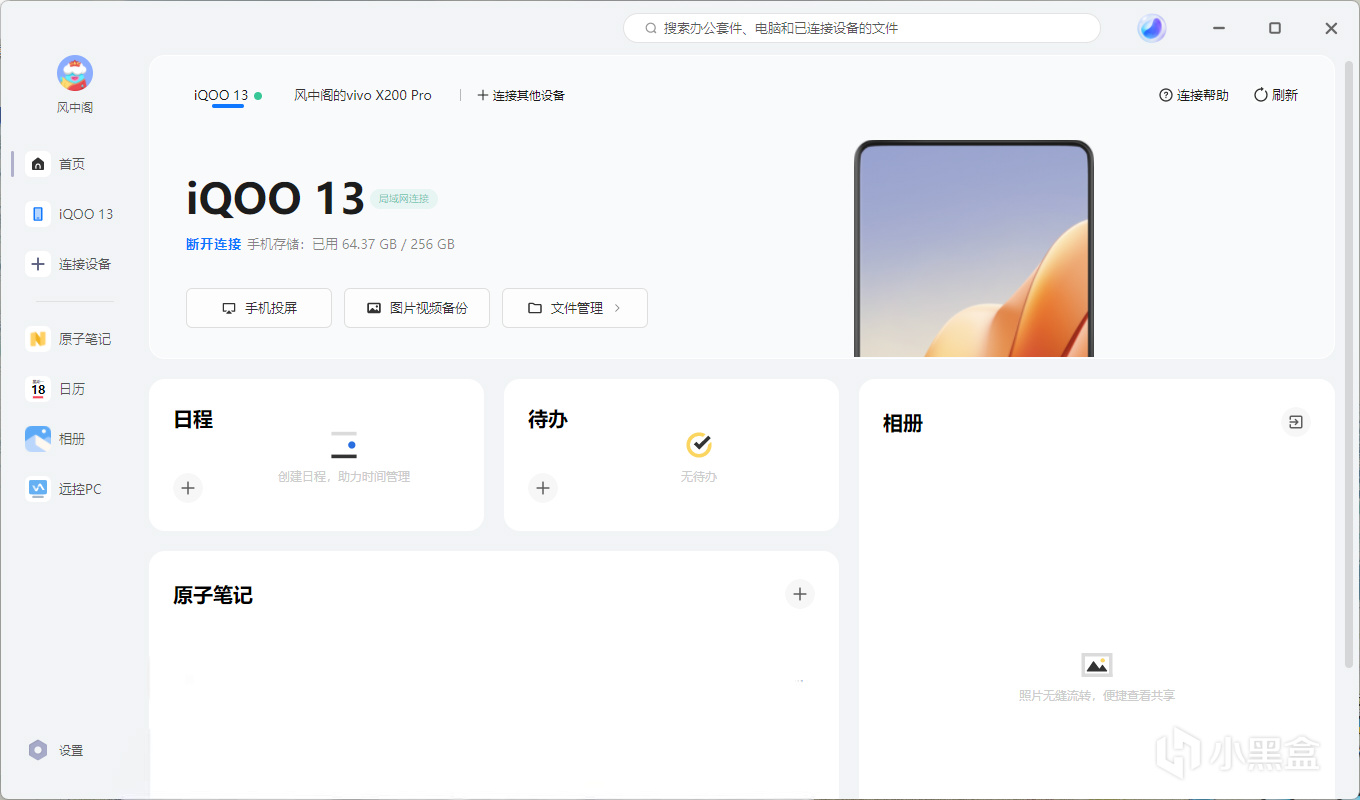Add a new 待办 to-do item

point(543,488)
